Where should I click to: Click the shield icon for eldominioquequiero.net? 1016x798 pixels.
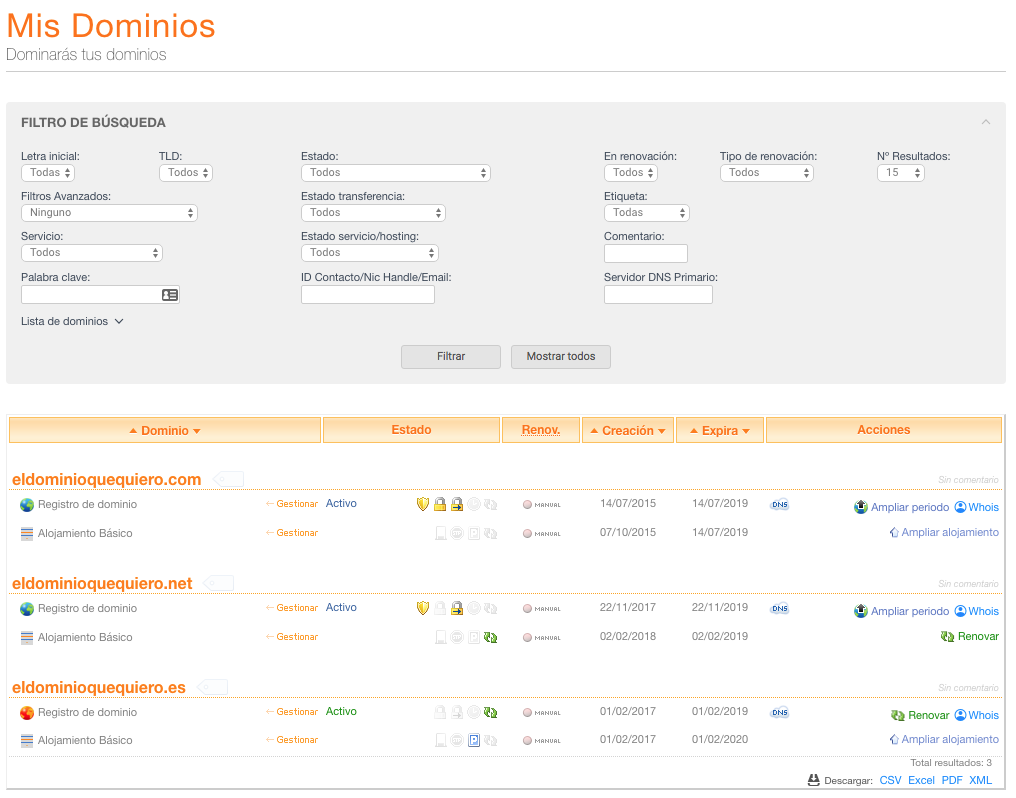point(422,608)
